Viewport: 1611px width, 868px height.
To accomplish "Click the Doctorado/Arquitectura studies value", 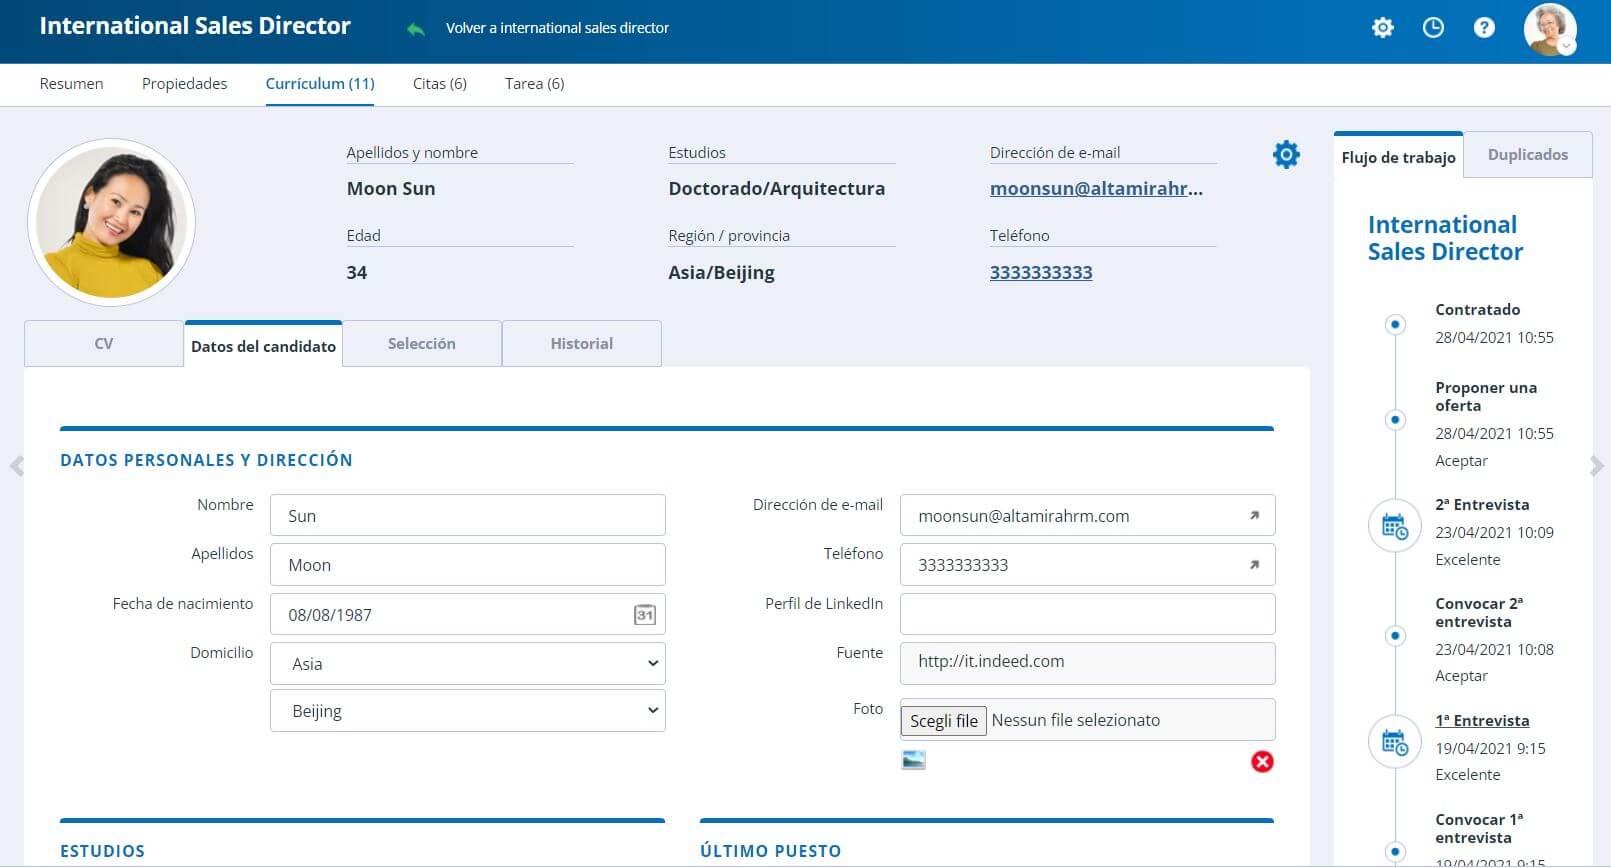I will pos(776,188).
